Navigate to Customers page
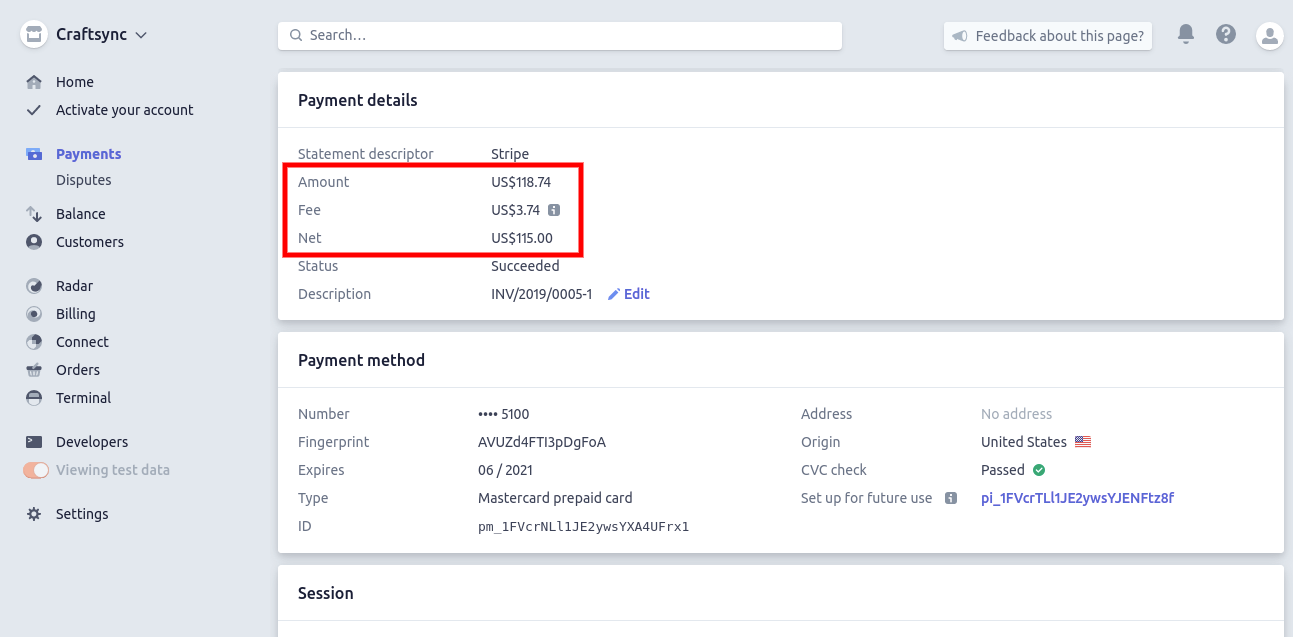This screenshot has height=637, width=1293. (x=90, y=242)
